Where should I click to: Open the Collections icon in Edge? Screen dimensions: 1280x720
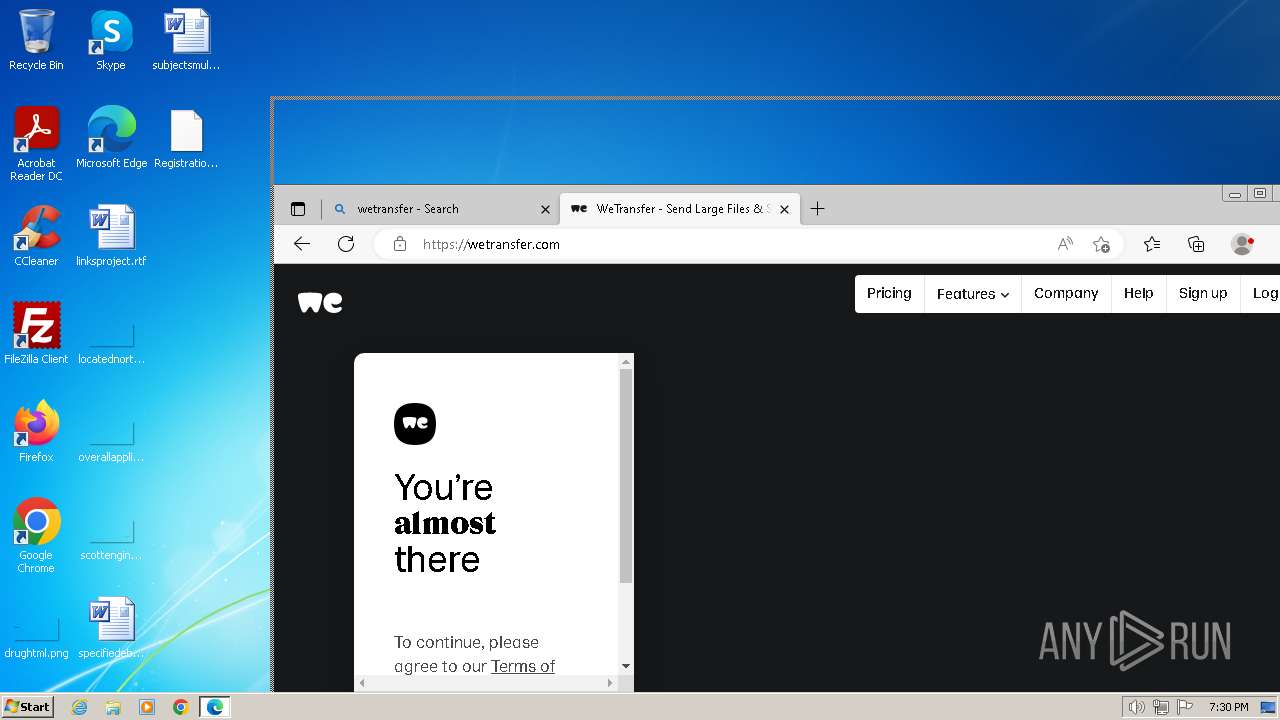[x=1196, y=244]
